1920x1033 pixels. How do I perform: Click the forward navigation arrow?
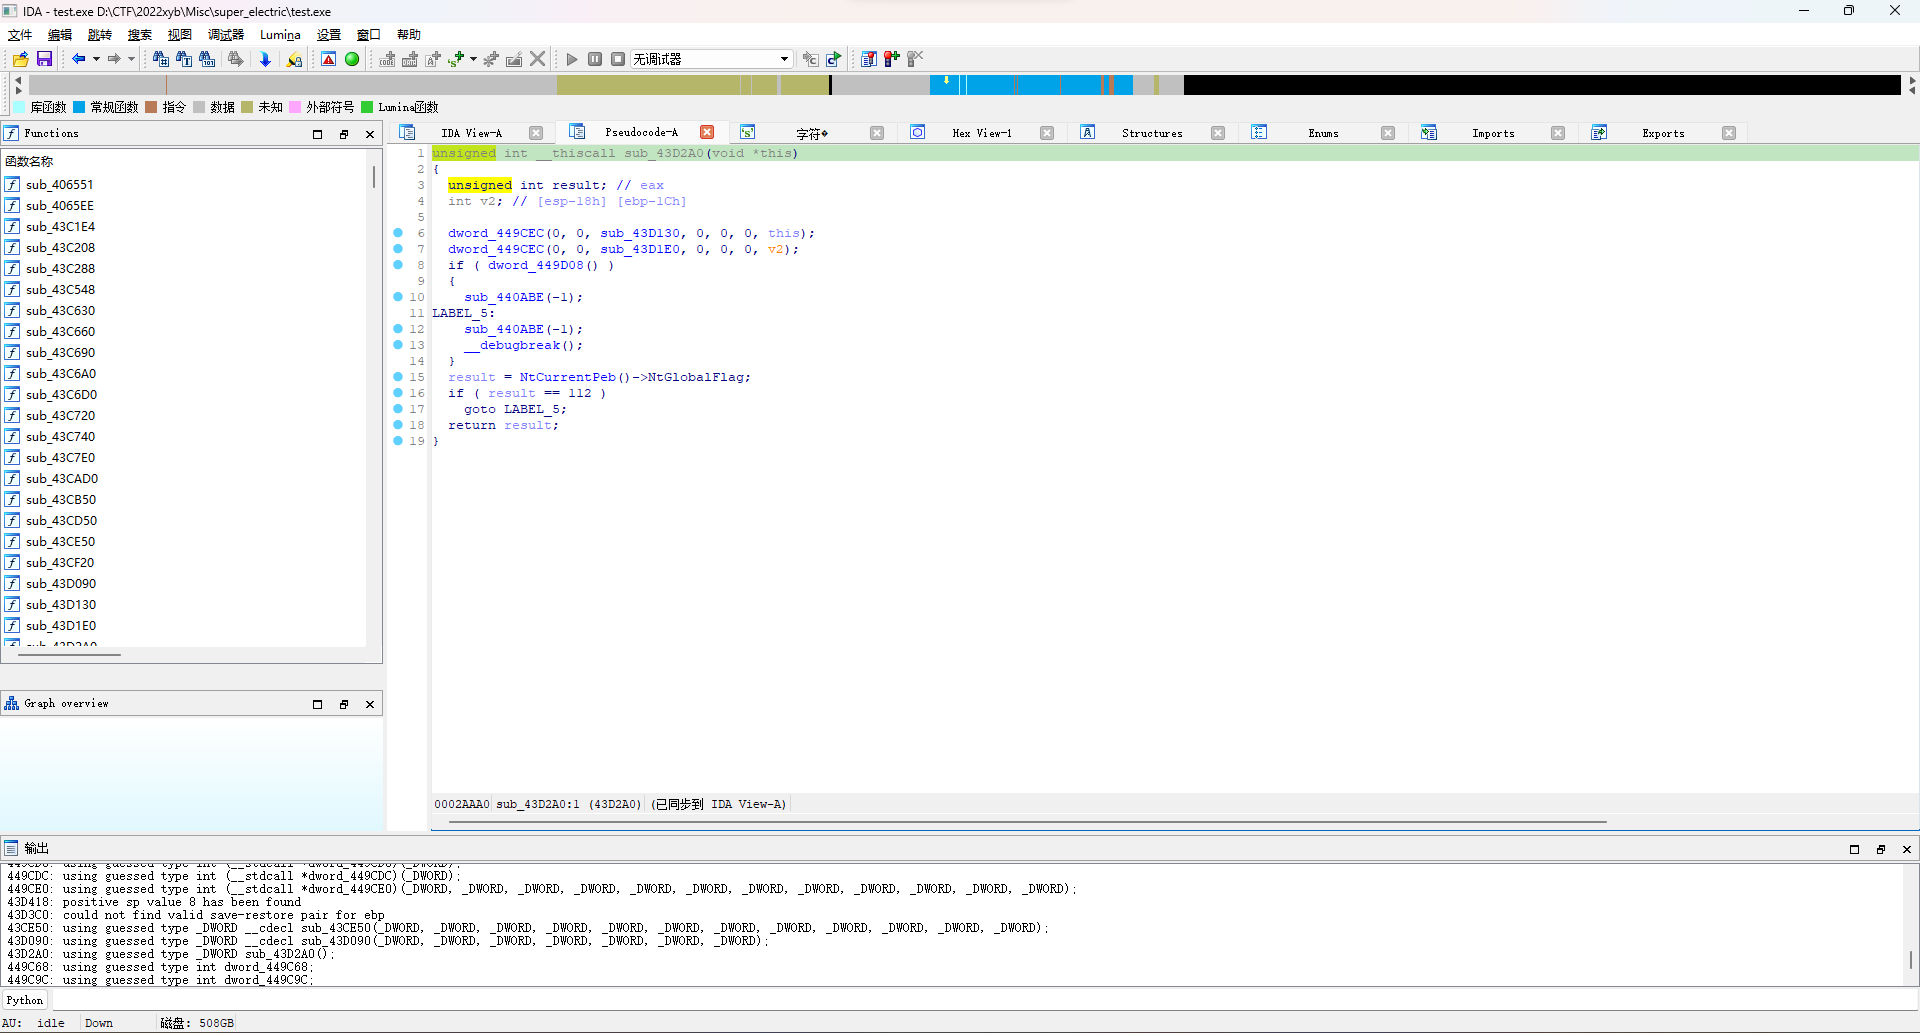[x=114, y=59]
